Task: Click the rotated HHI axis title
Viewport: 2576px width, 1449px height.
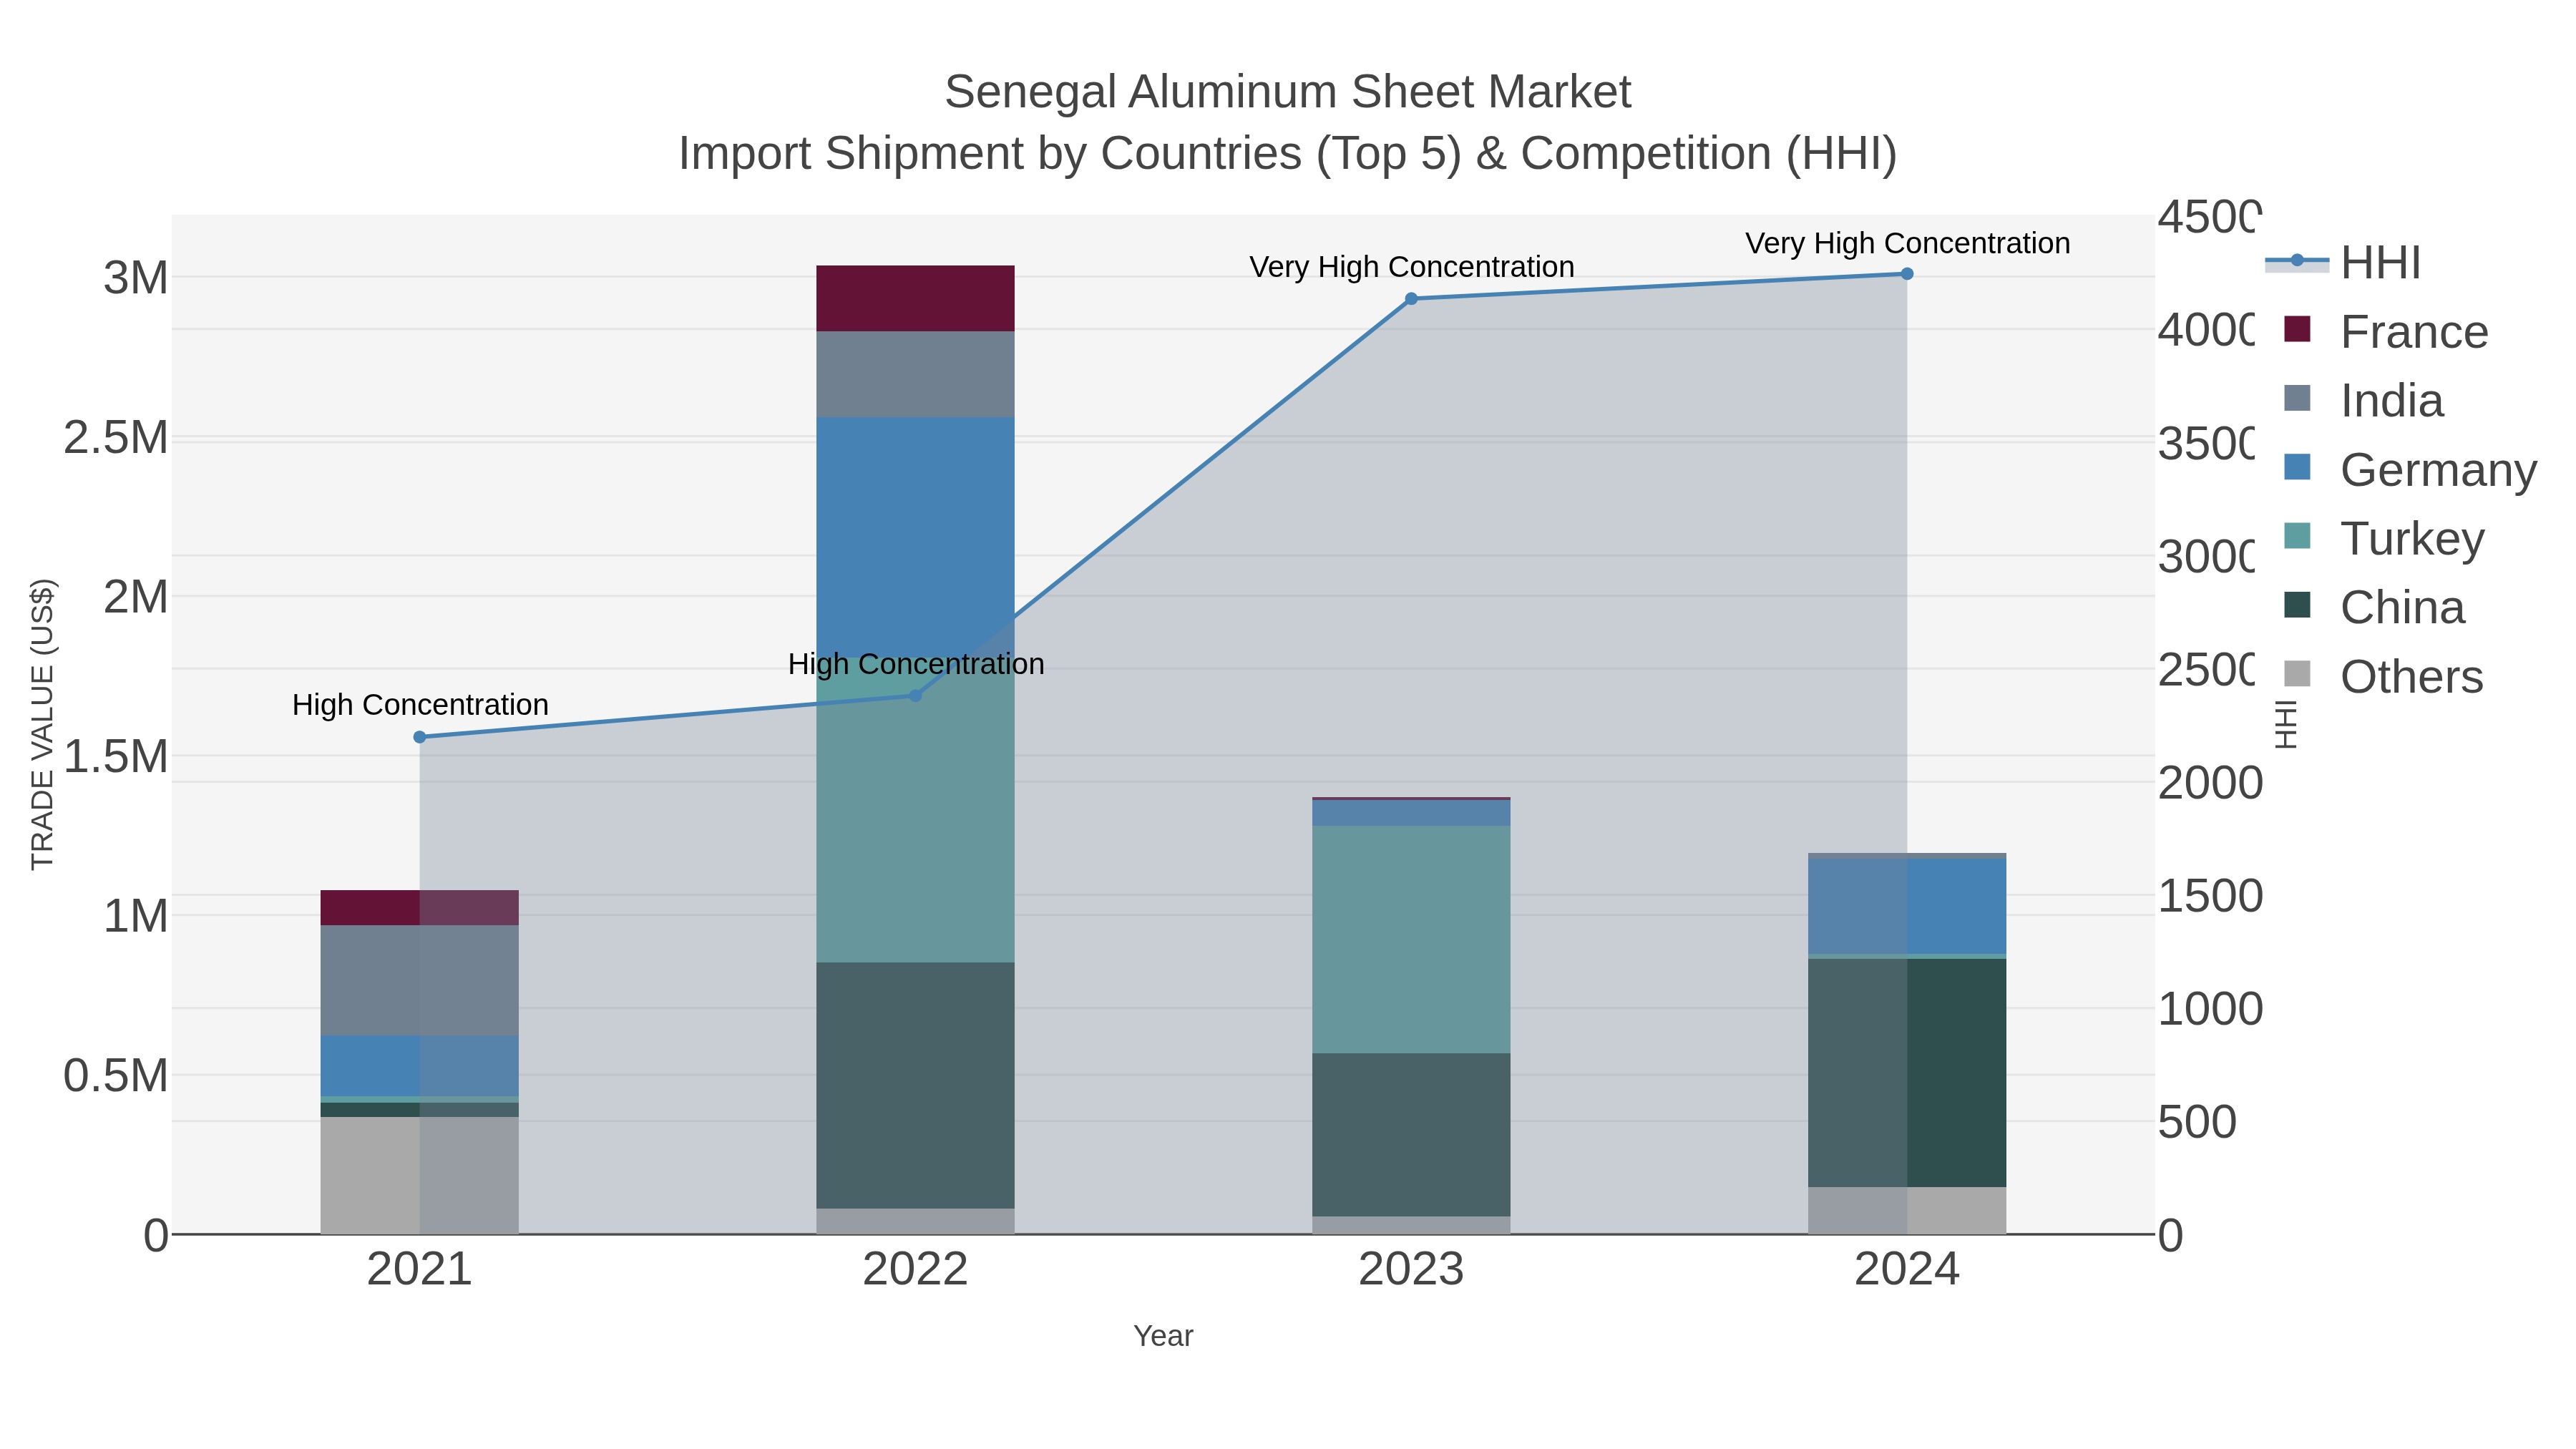Action: coord(2286,724)
